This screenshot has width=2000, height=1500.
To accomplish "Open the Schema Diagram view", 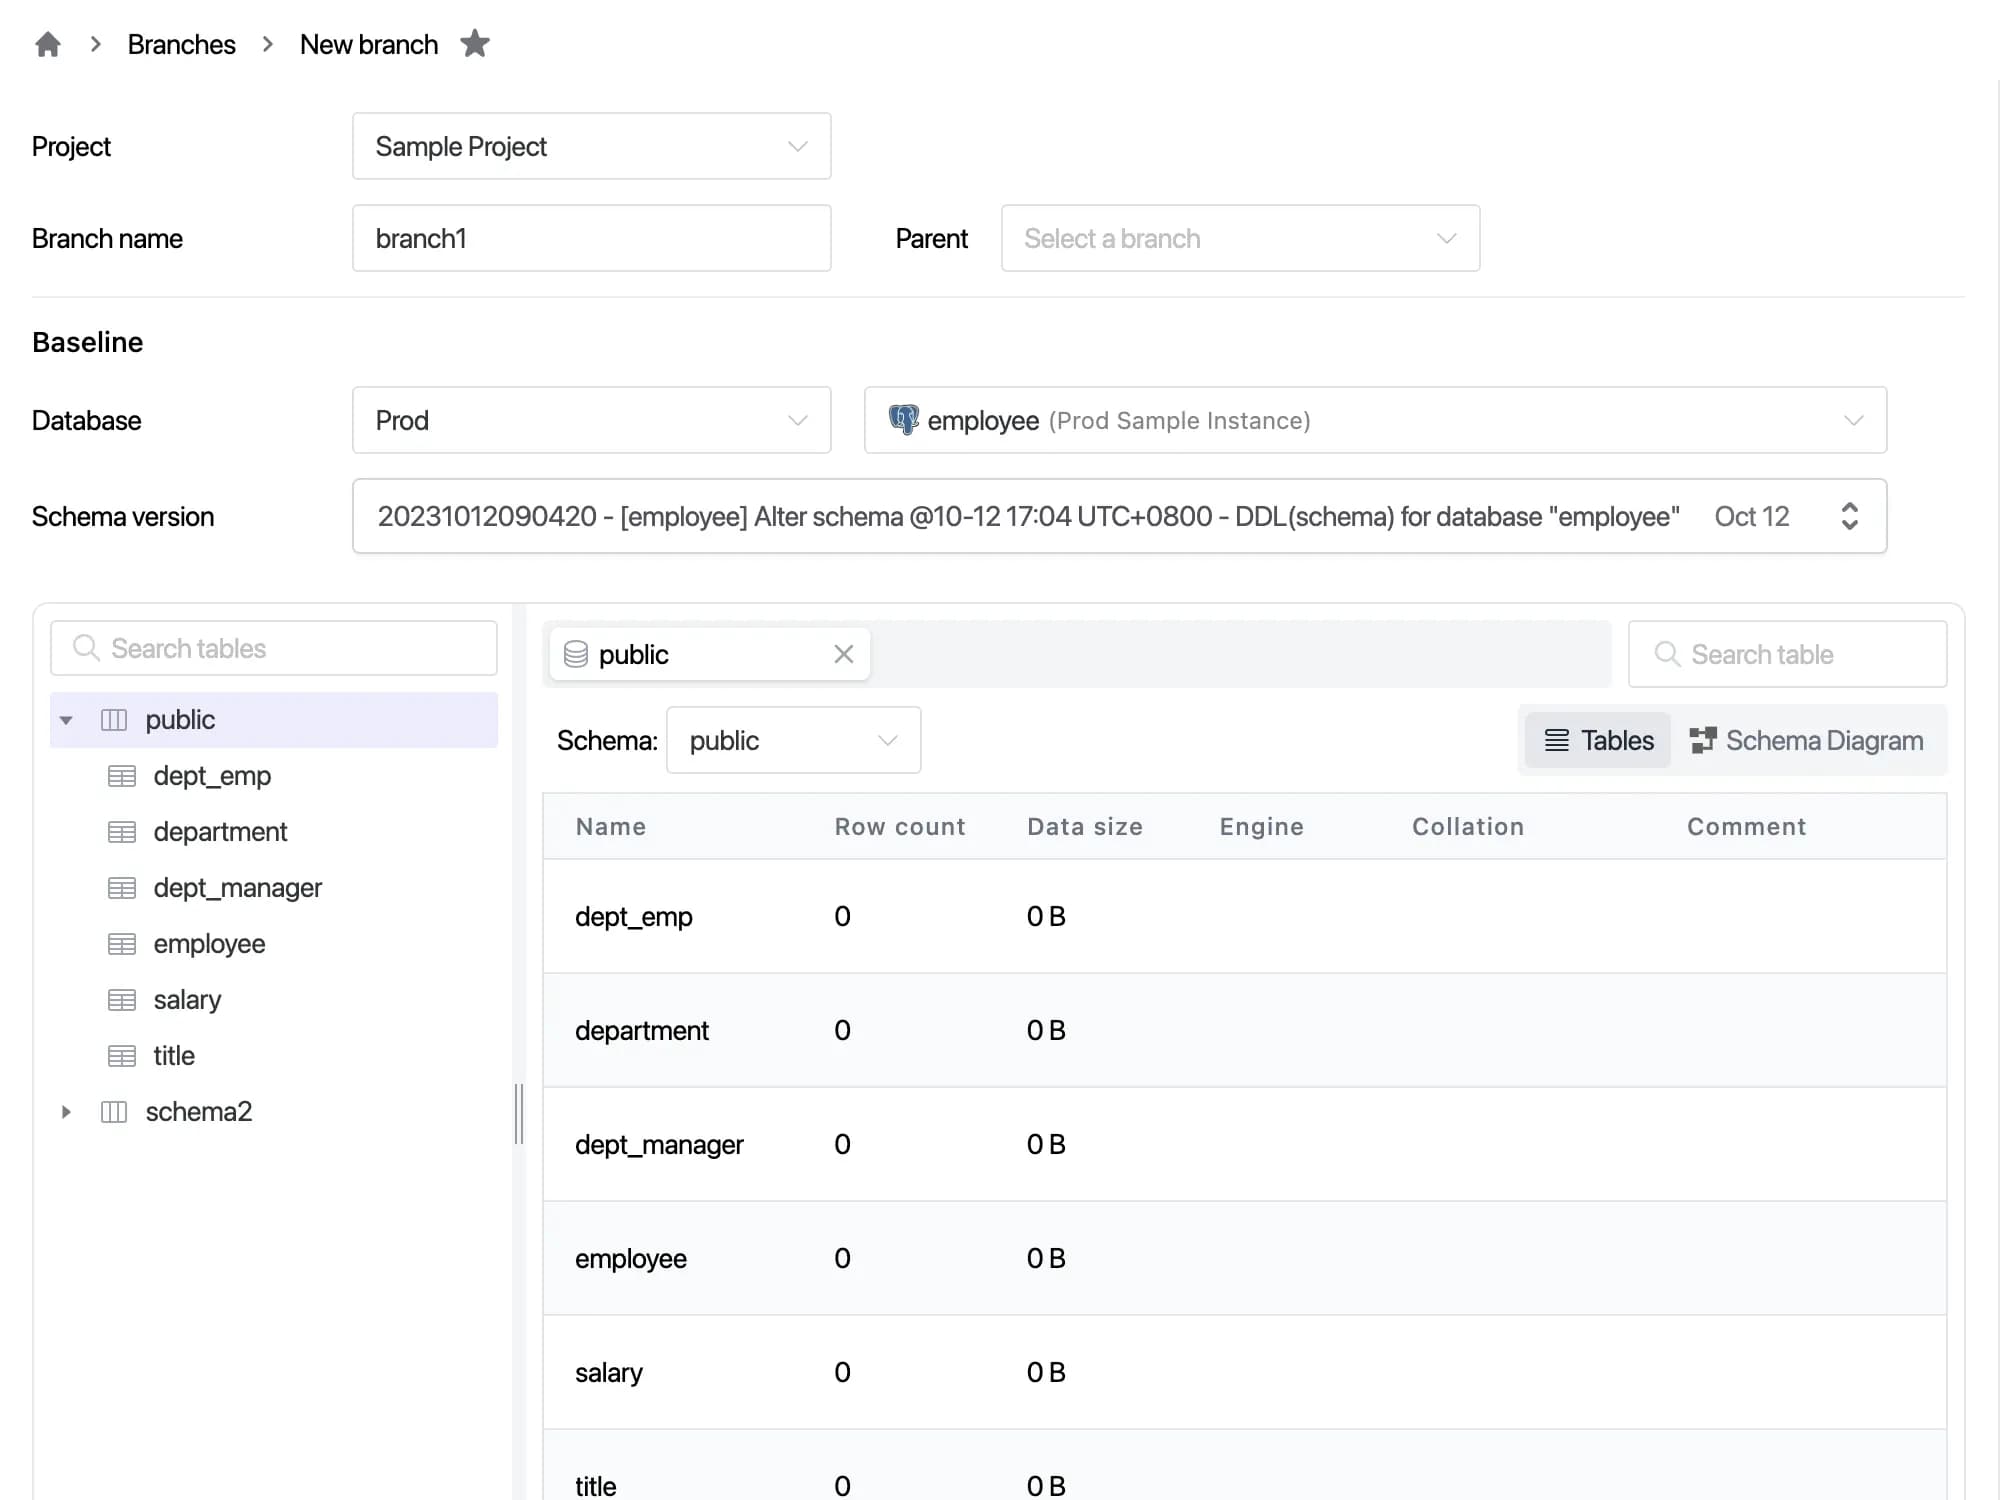I will click(x=1808, y=741).
